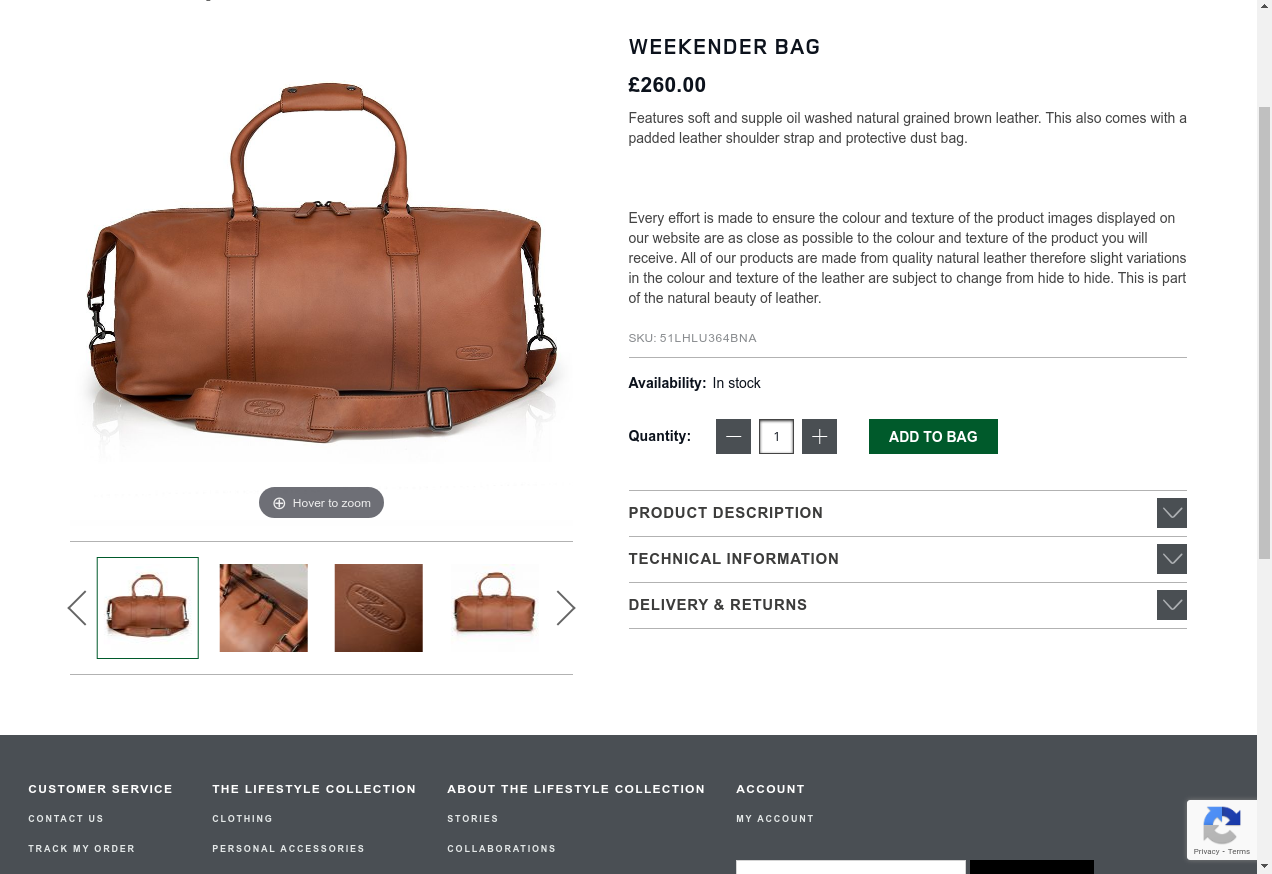Decrease quantity with the minus icon

click(733, 436)
